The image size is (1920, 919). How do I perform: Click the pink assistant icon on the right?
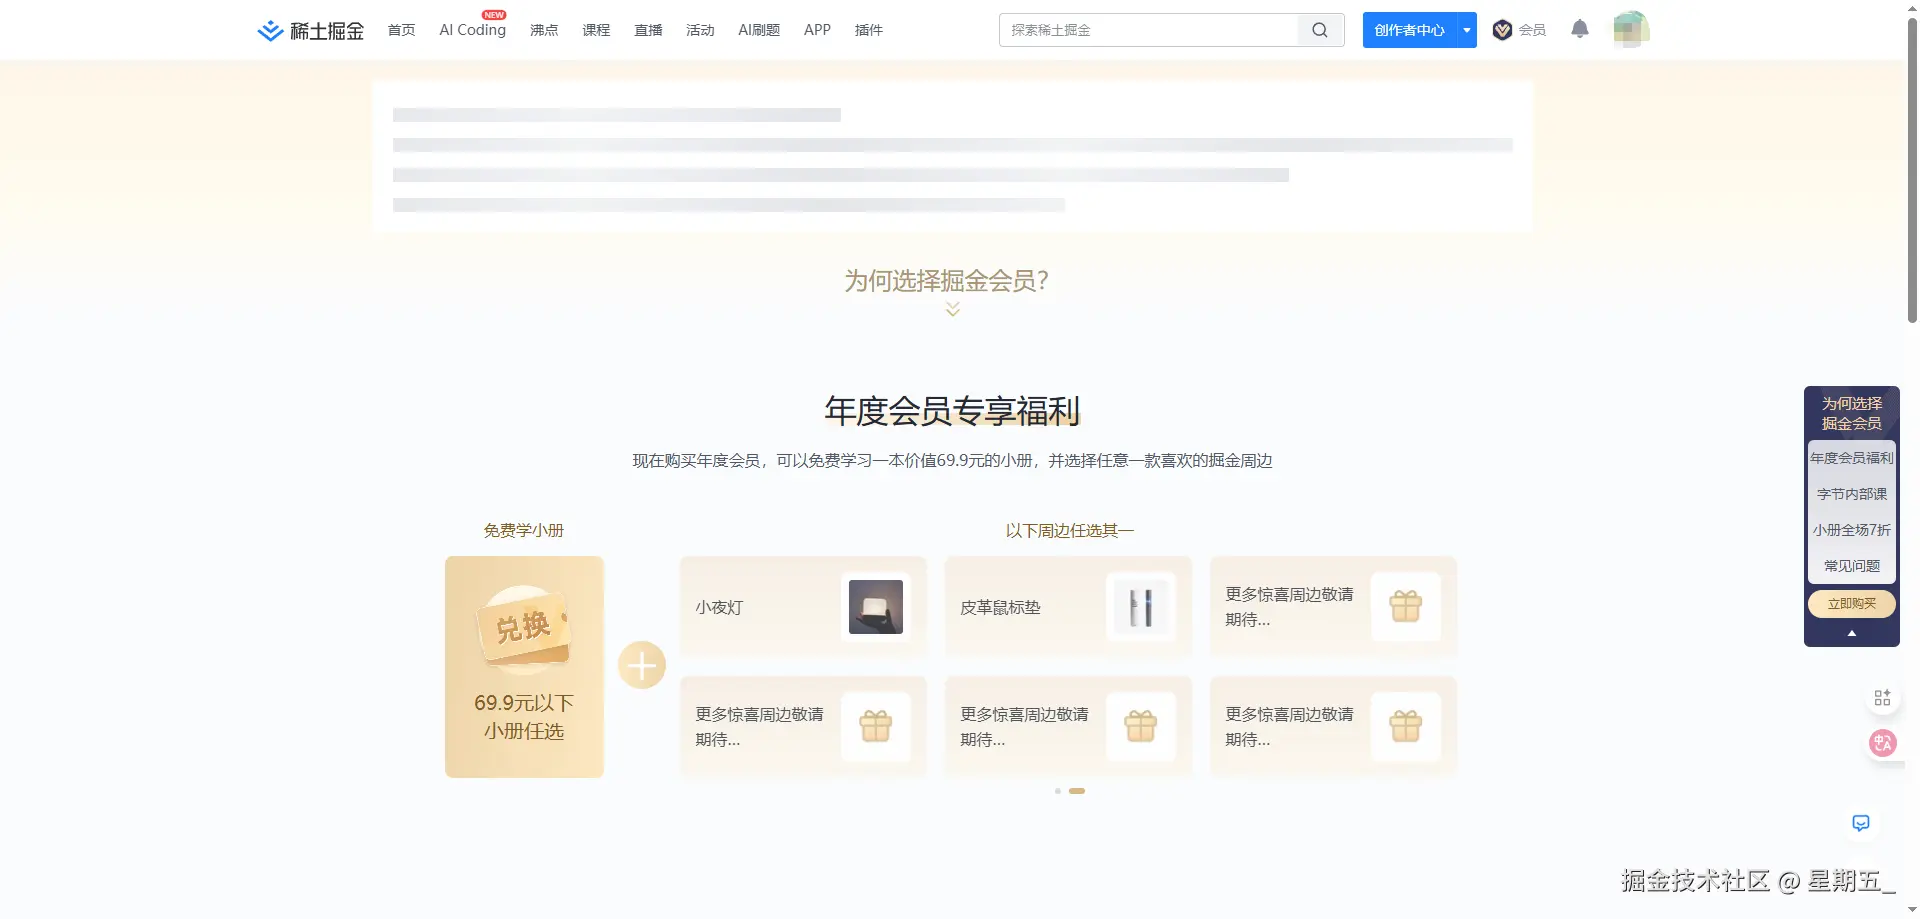coord(1882,743)
